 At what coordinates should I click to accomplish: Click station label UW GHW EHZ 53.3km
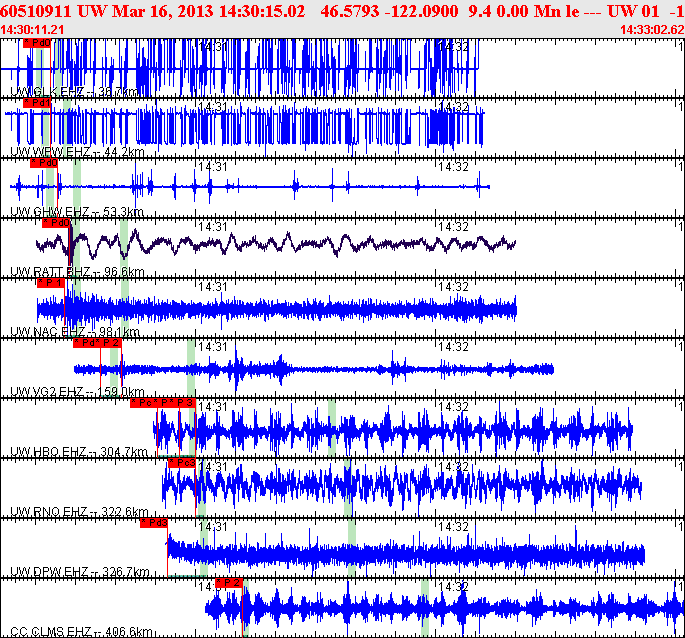click(x=76, y=212)
